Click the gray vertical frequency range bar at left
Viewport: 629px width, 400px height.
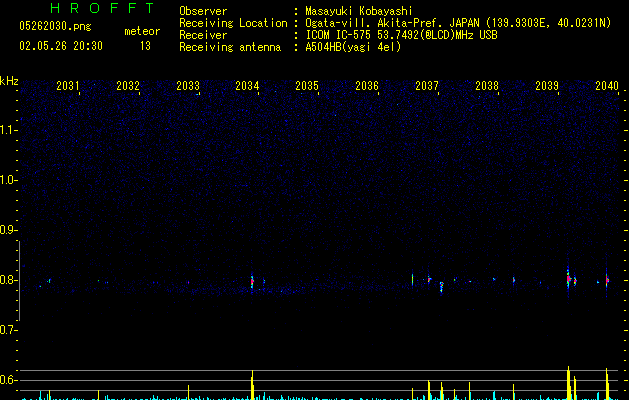click(19, 280)
